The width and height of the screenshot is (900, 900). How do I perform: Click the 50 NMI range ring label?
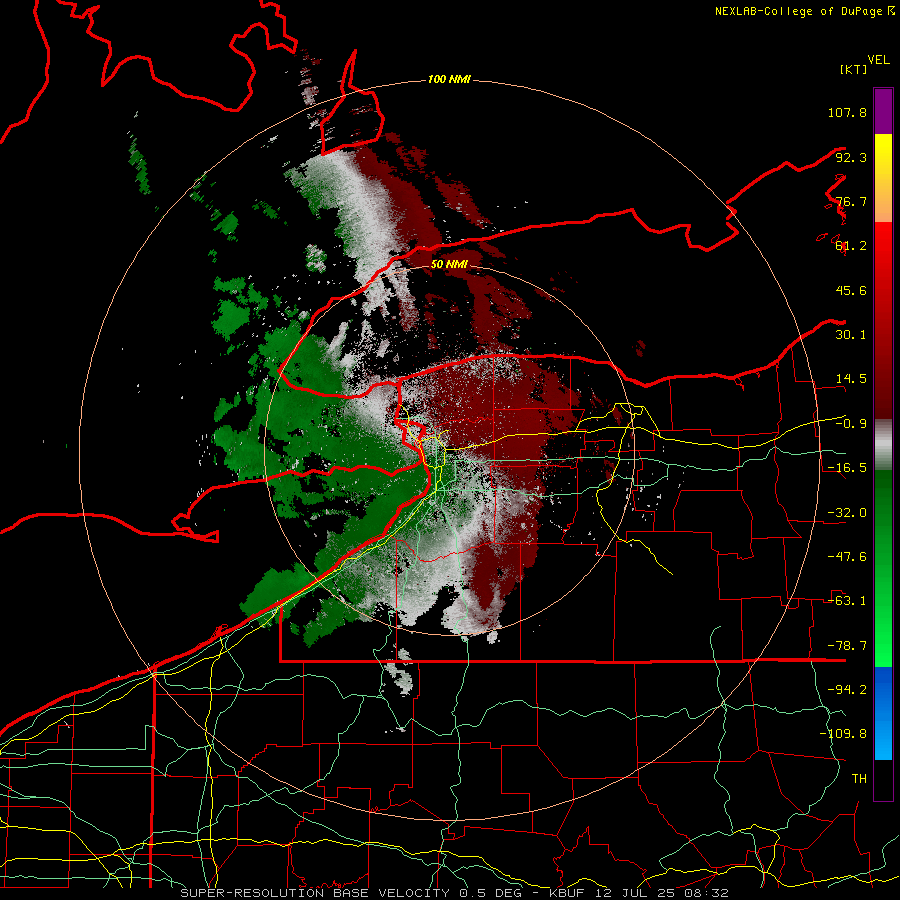(x=449, y=265)
